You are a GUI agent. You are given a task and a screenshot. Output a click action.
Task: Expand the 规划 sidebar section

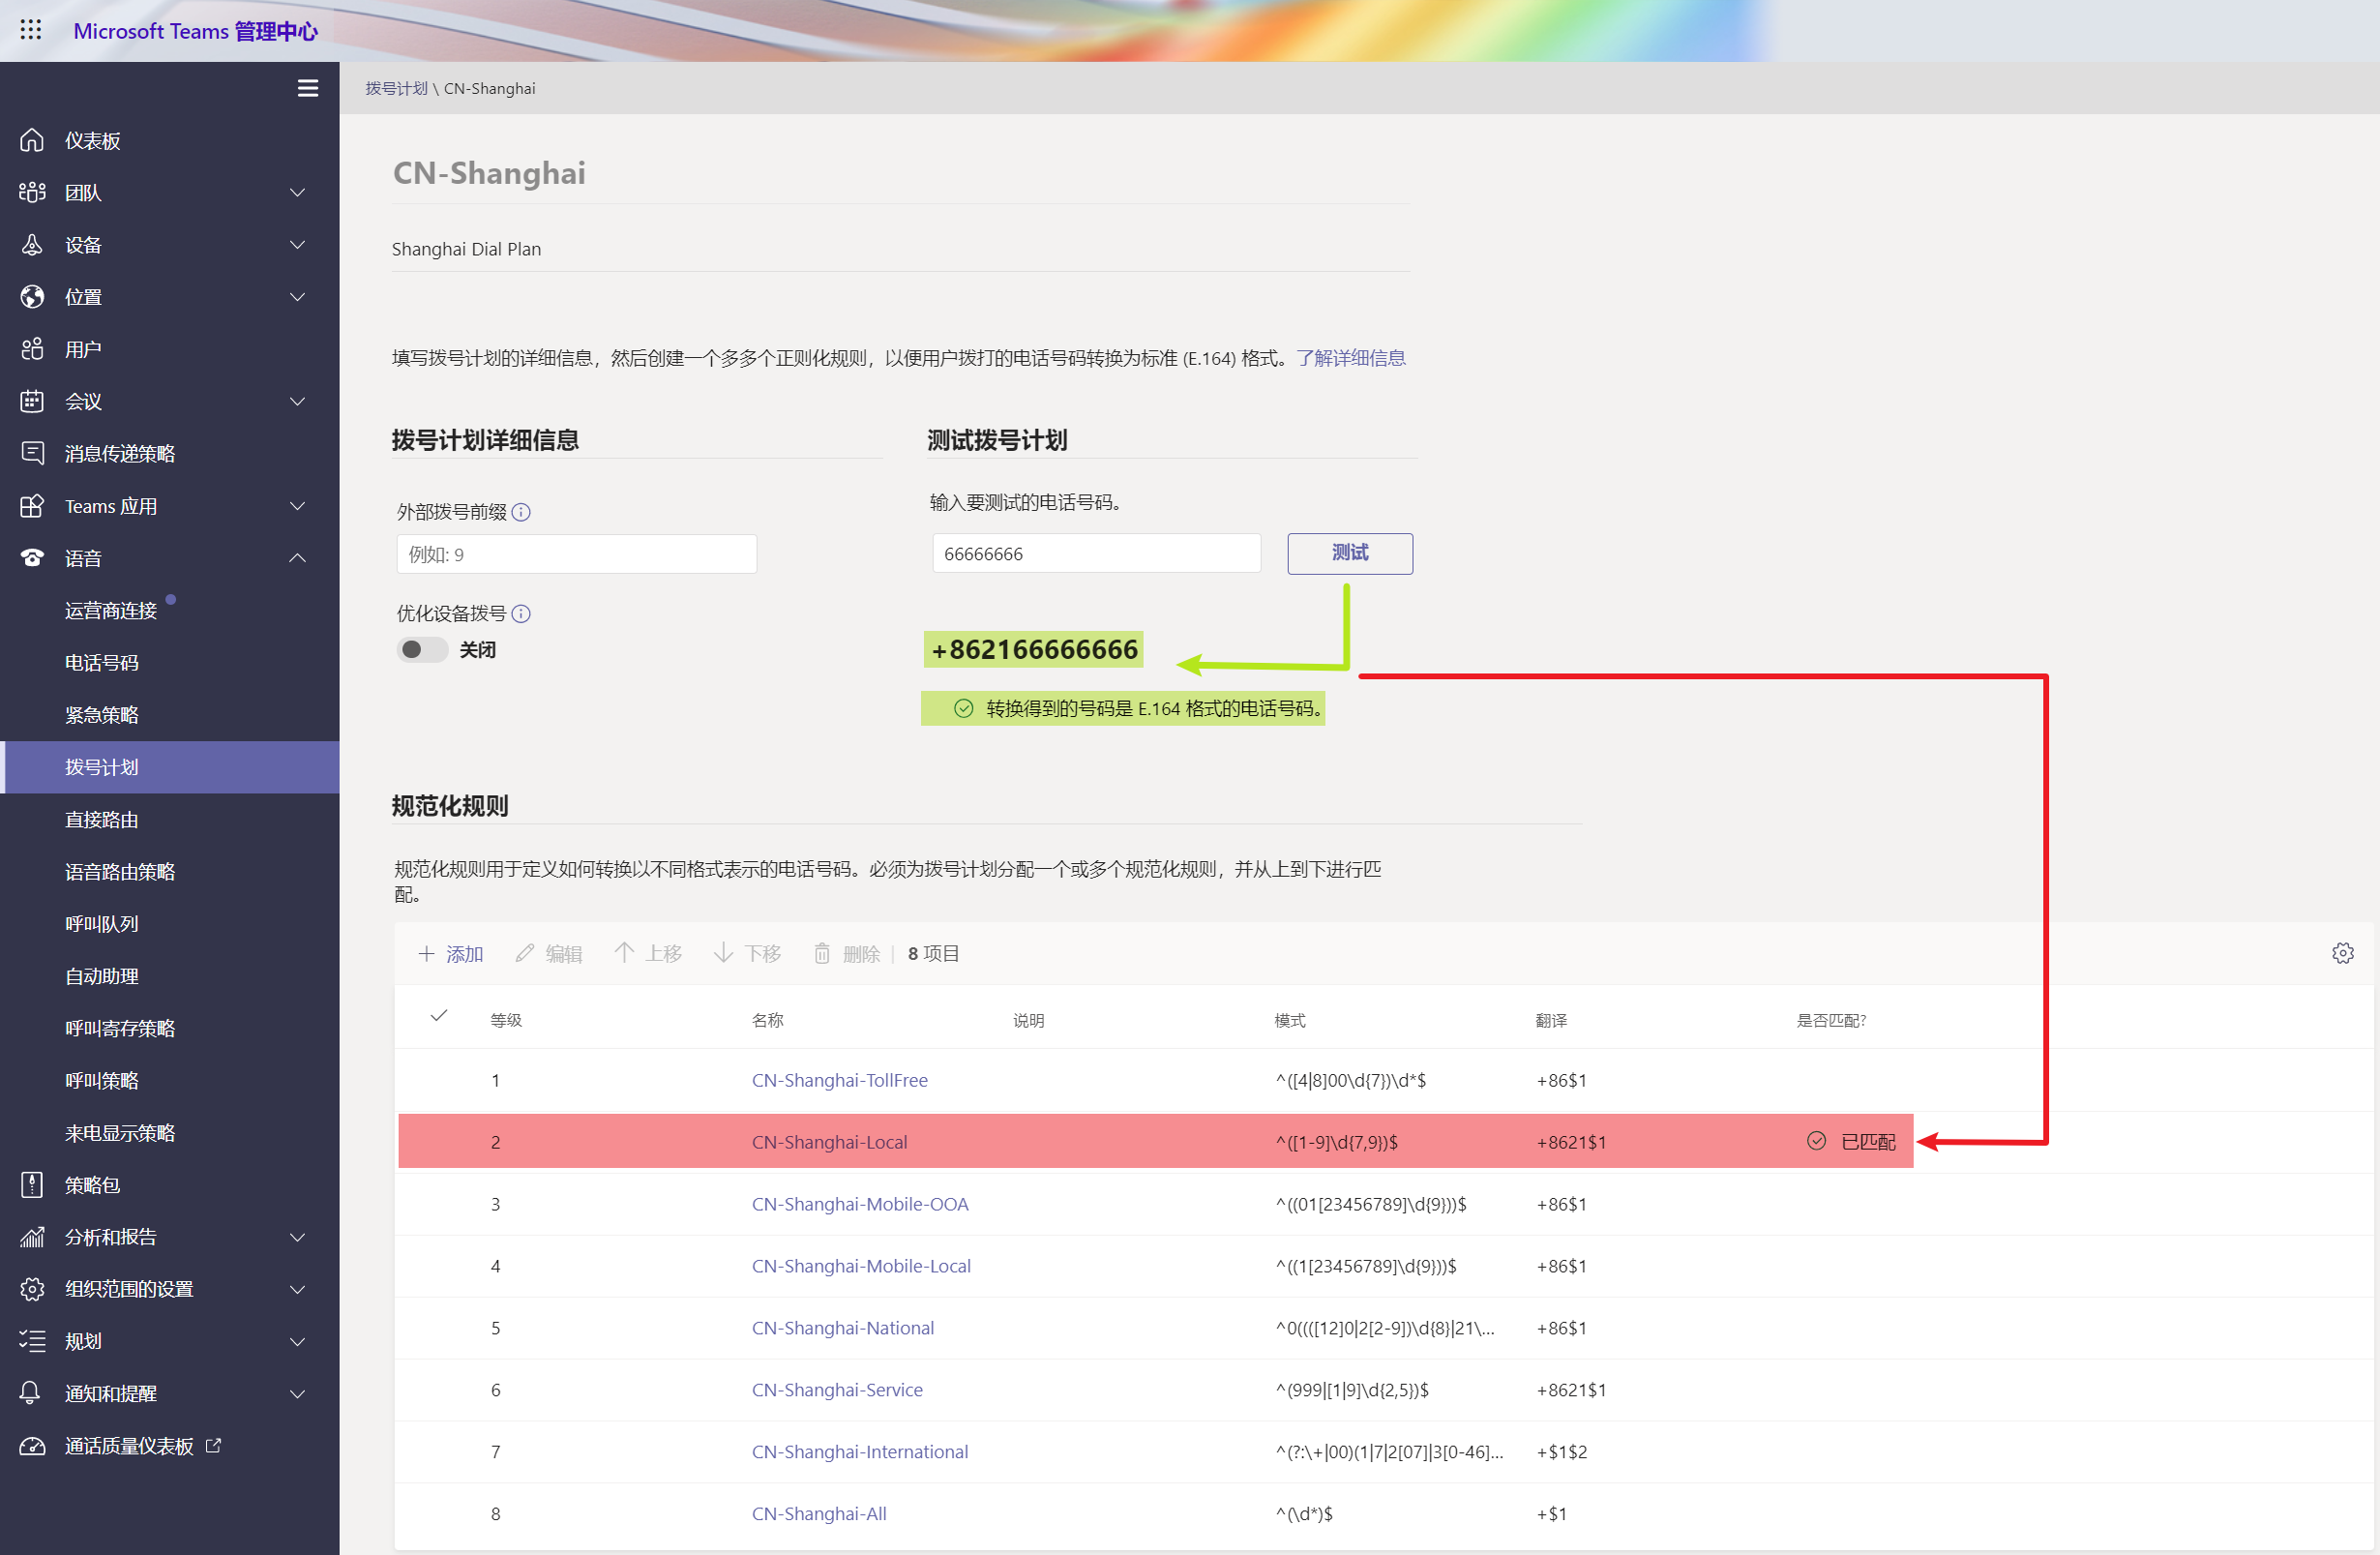click(x=297, y=1340)
